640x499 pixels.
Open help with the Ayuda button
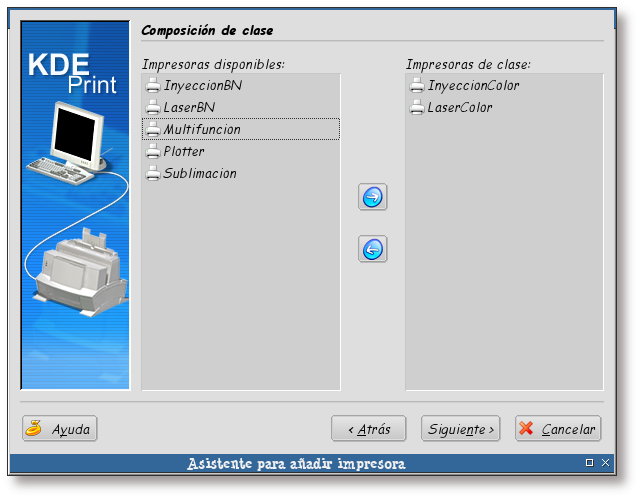[60, 429]
